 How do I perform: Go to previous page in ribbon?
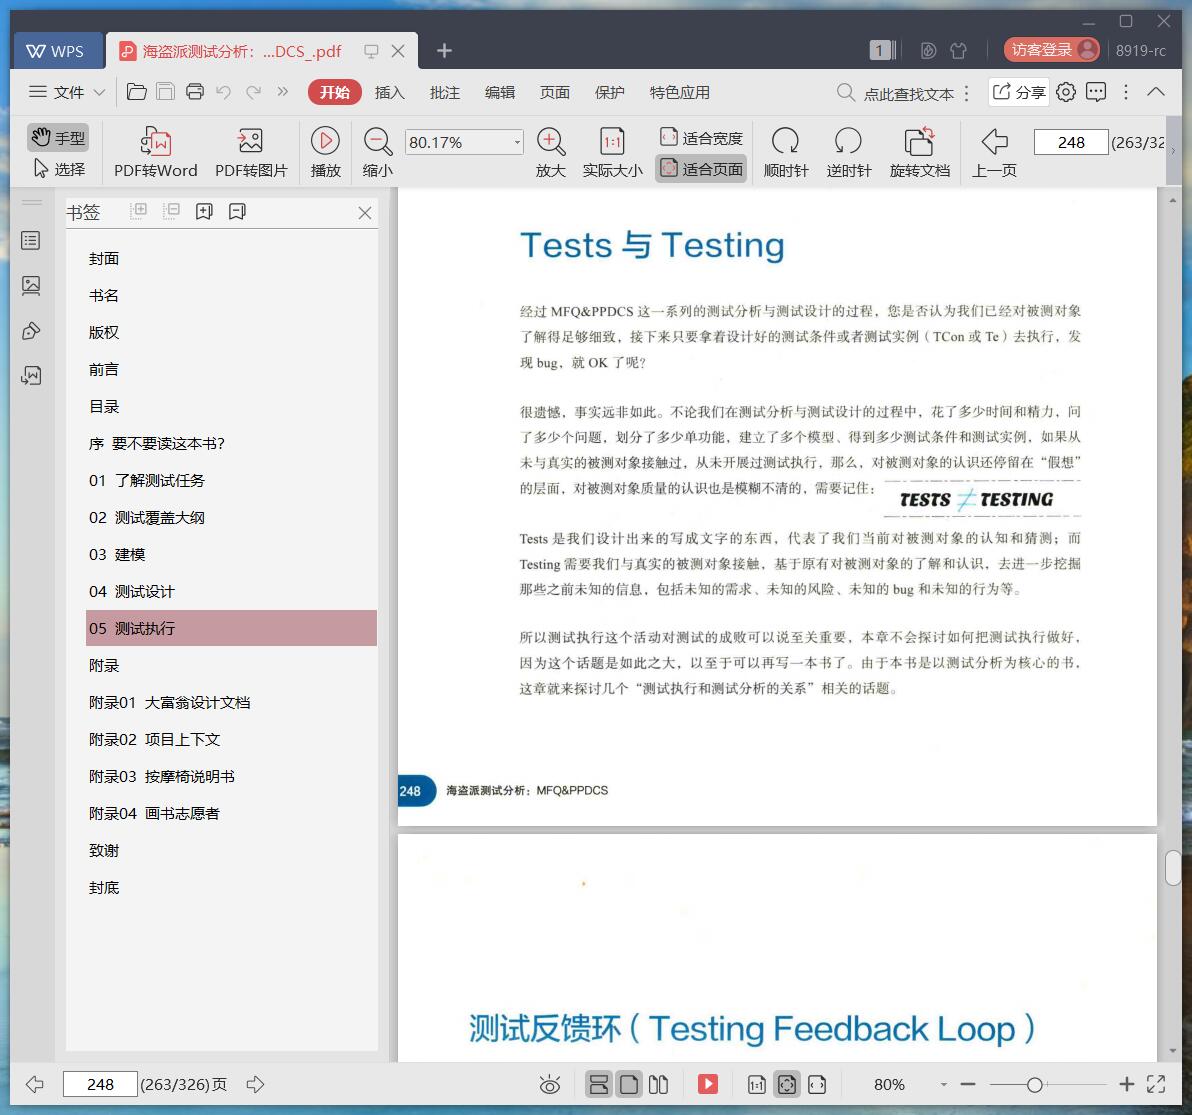994,153
